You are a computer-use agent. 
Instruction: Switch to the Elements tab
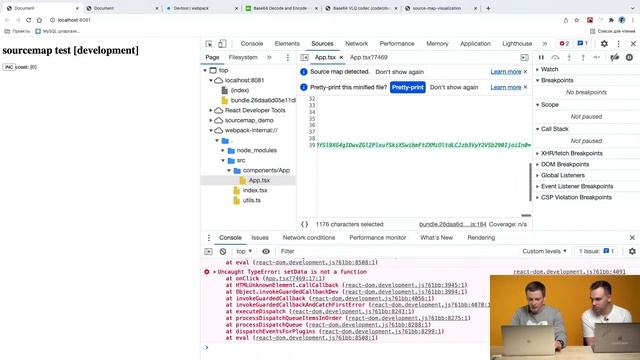click(x=287, y=44)
